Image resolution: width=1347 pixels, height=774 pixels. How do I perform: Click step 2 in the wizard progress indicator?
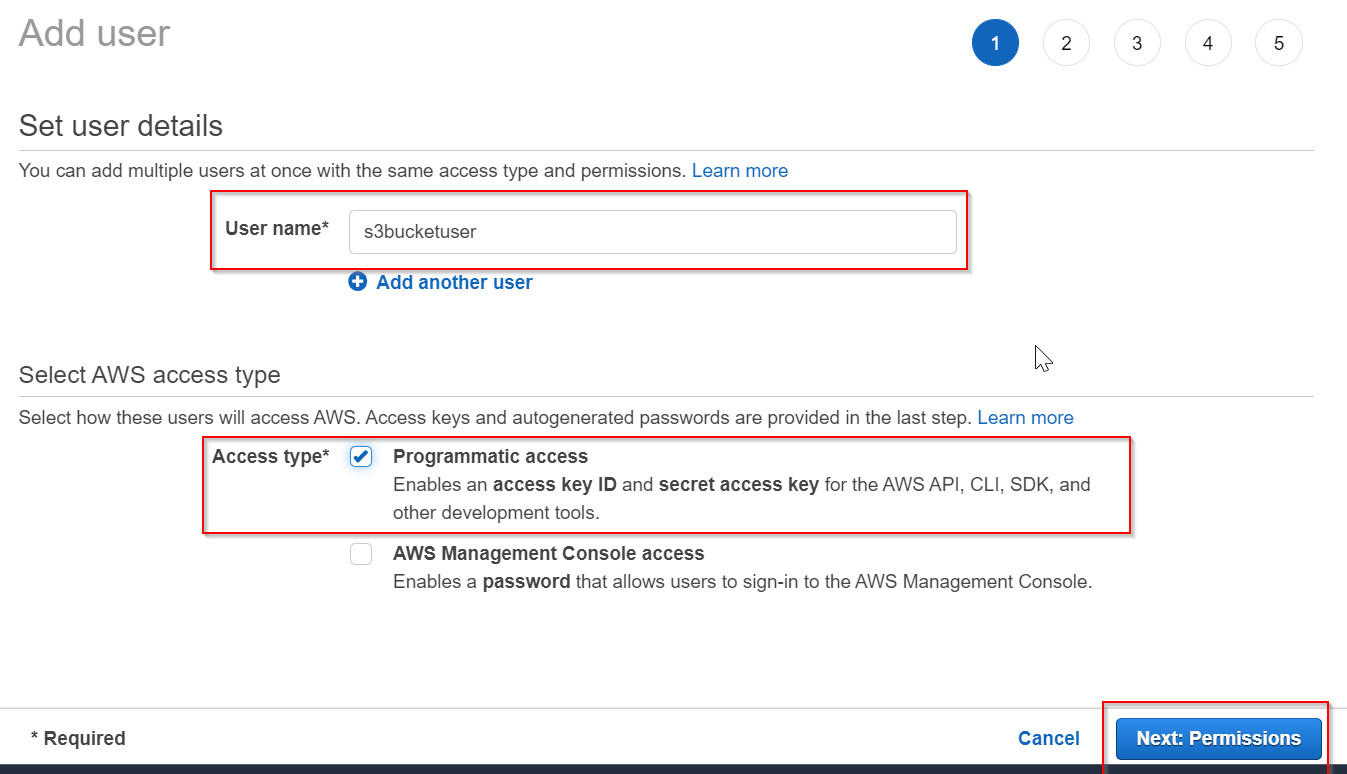1066,42
